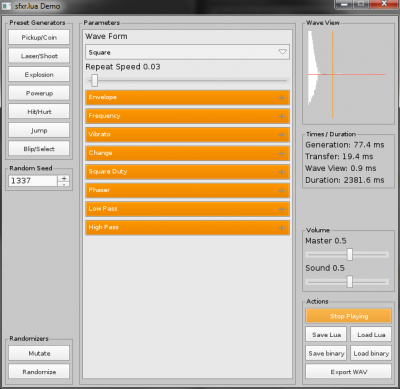This screenshot has height=389, width=400.
Task: Click the Load Lua button
Action: pos(371,335)
